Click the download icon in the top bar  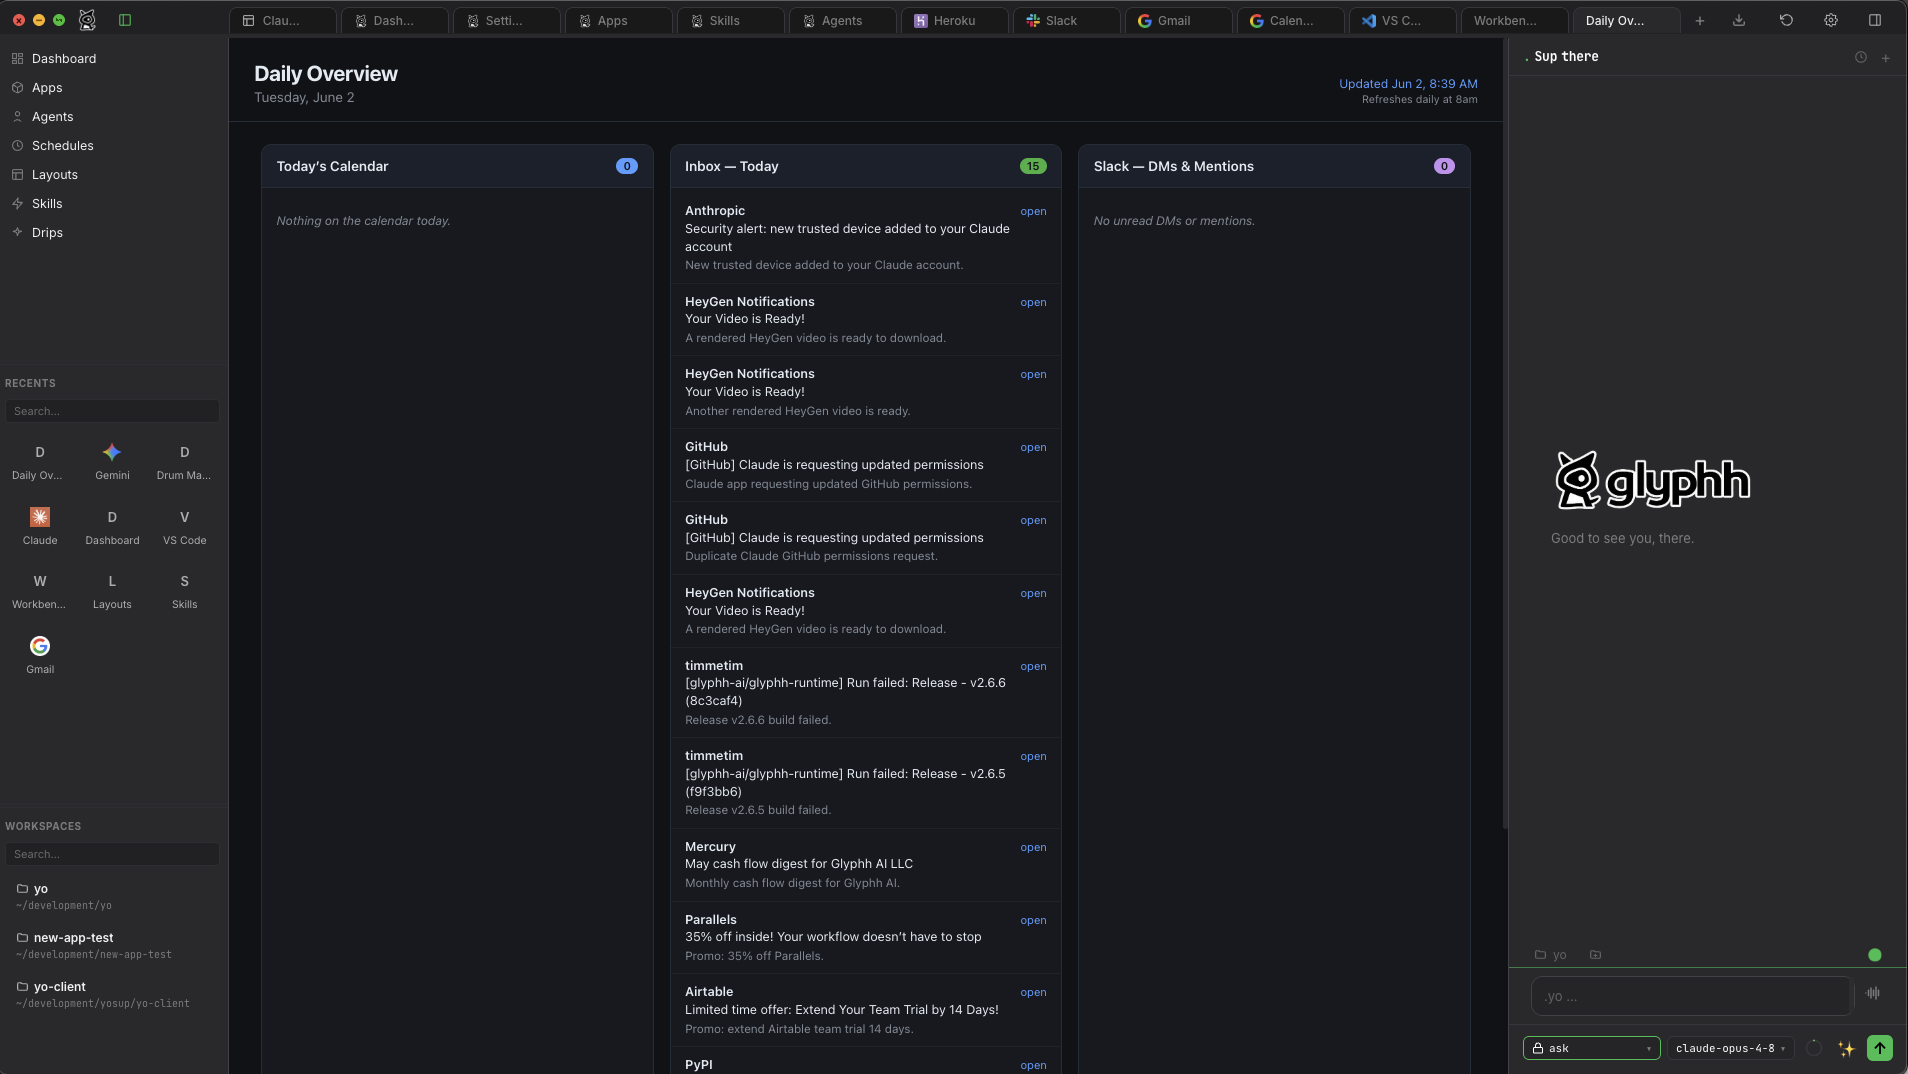(x=1739, y=20)
